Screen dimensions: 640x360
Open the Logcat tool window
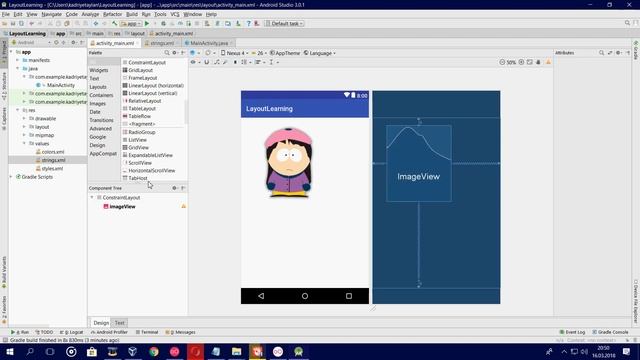(x=71, y=332)
